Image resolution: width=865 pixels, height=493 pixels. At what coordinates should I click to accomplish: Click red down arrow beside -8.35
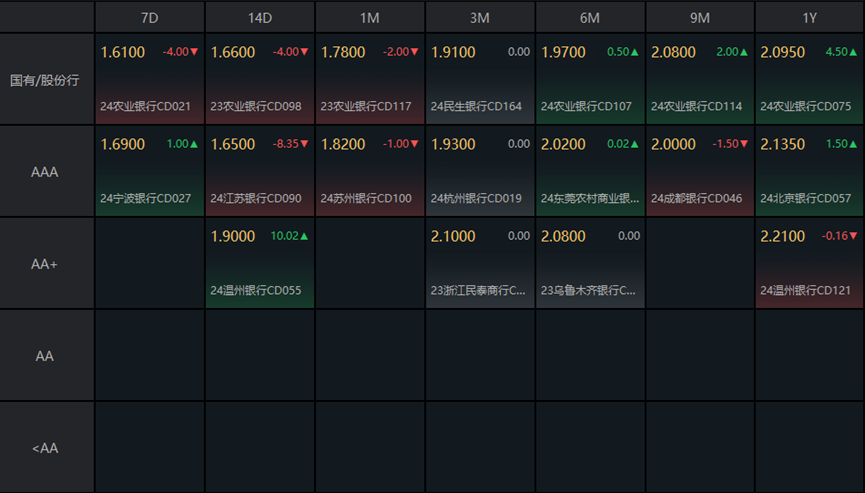tap(305, 144)
